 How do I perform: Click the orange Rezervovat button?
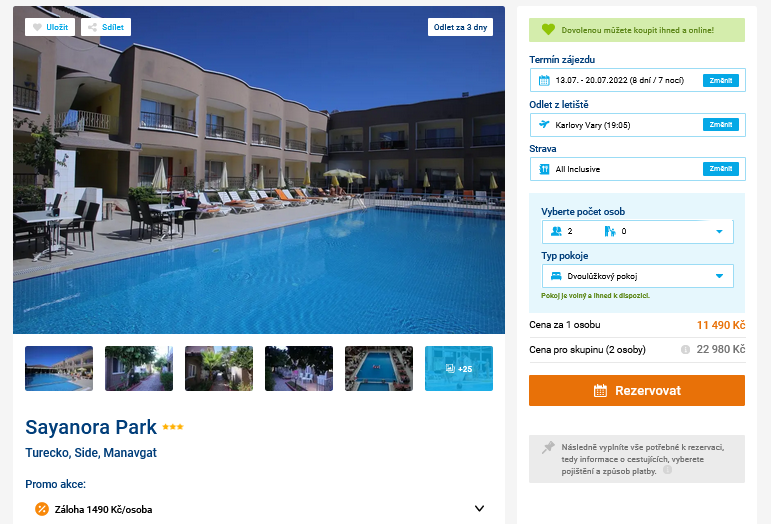click(x=637, y=390)
